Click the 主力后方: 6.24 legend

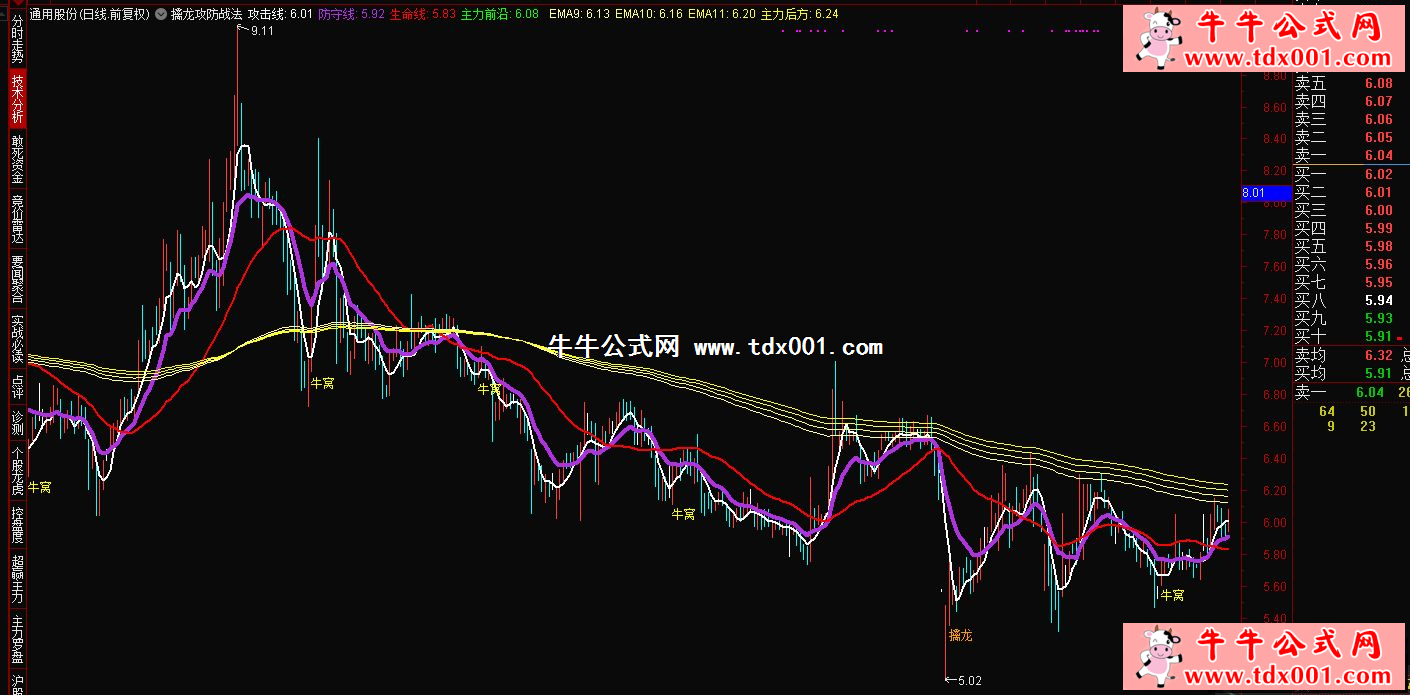800,14
